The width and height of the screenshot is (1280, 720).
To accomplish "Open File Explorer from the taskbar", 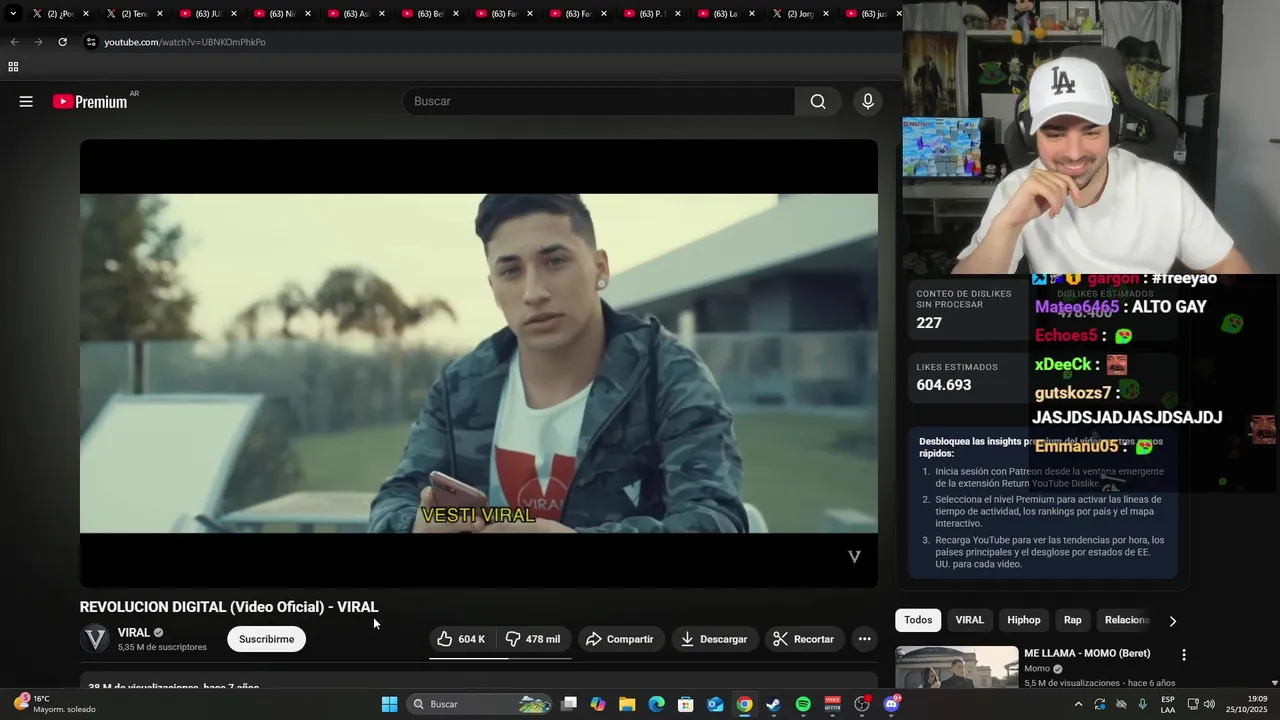I will pyautogui.click(x=627, y=704).
